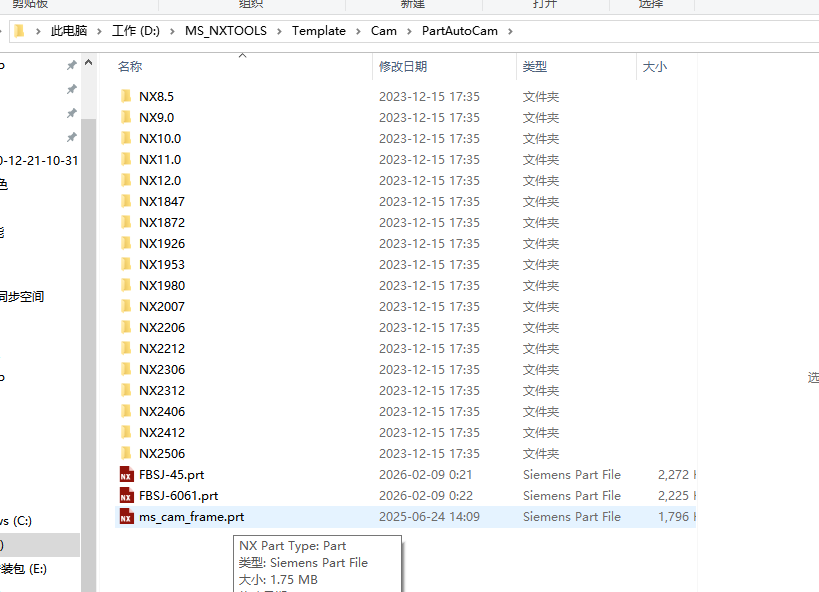Select the NX1980 folder icon

126,285
